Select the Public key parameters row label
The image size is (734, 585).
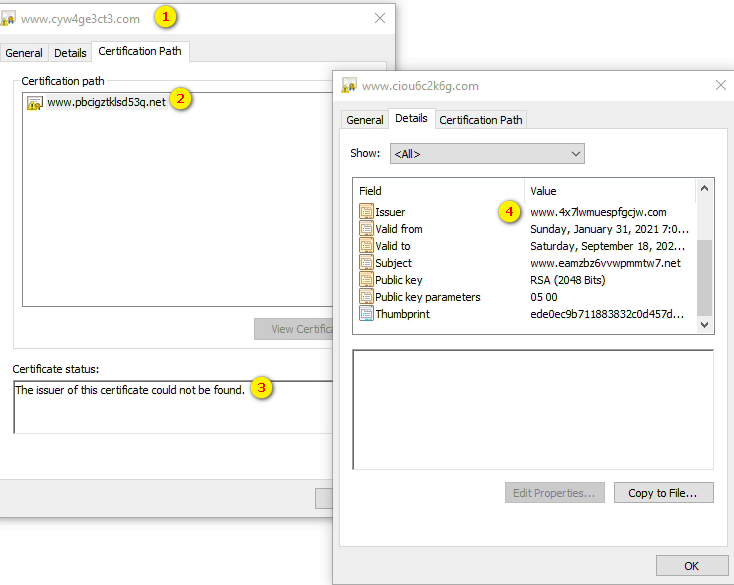click(428, 297)
